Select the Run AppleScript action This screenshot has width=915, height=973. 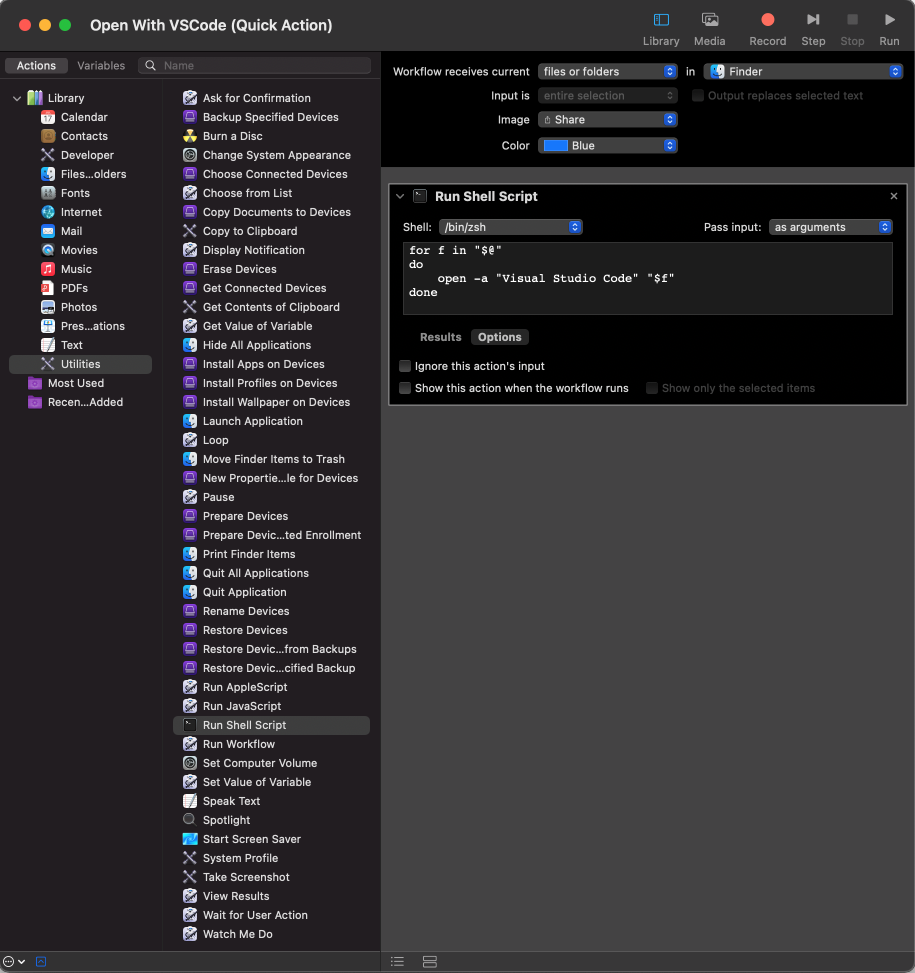244,687
